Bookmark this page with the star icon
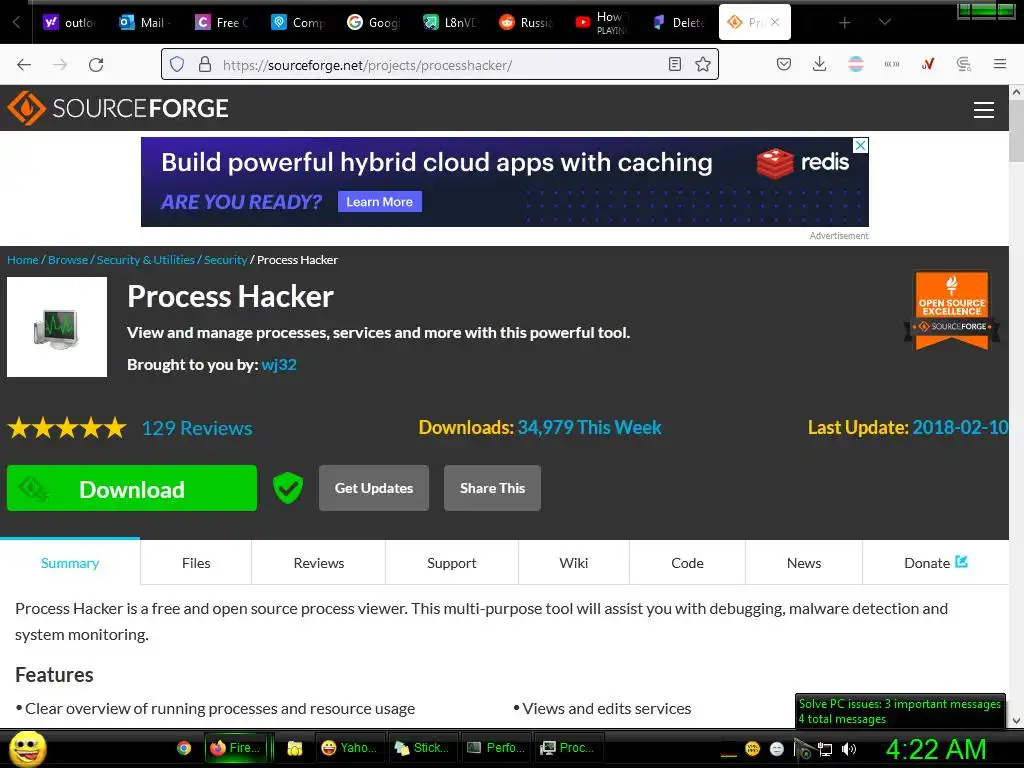The width and height of the screenshot is (1024, 768). pyautogui.click(x=703, y=64)
